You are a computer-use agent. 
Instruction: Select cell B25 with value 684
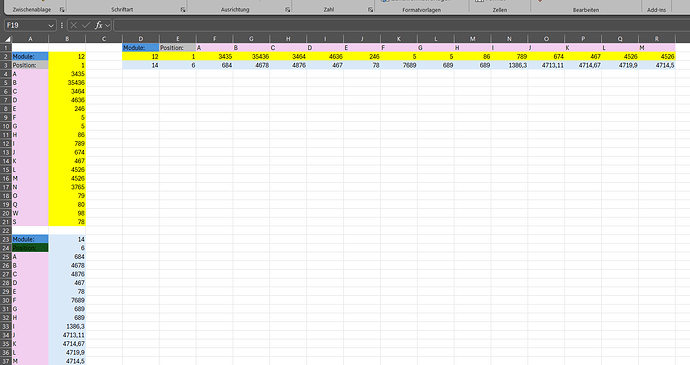pyautogui.click(x=67, y=257)
